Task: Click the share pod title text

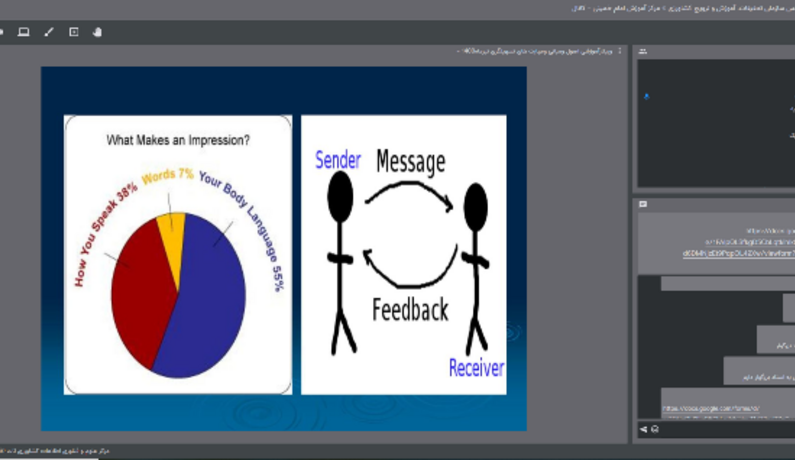Action: (535, 51)
